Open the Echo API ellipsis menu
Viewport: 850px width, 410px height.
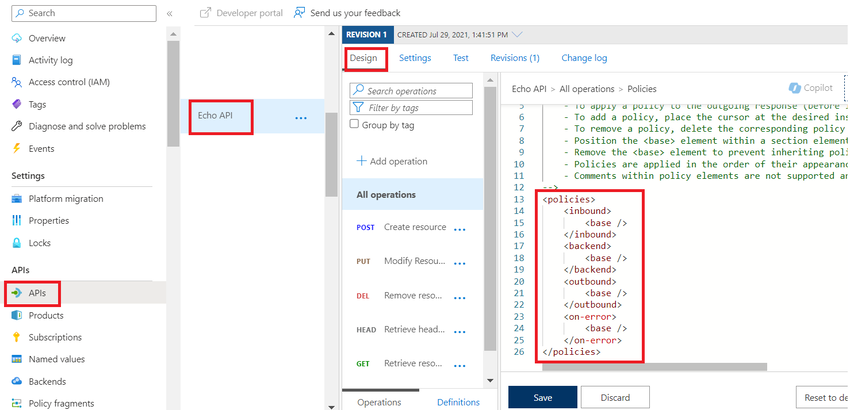tap(301, 117)
